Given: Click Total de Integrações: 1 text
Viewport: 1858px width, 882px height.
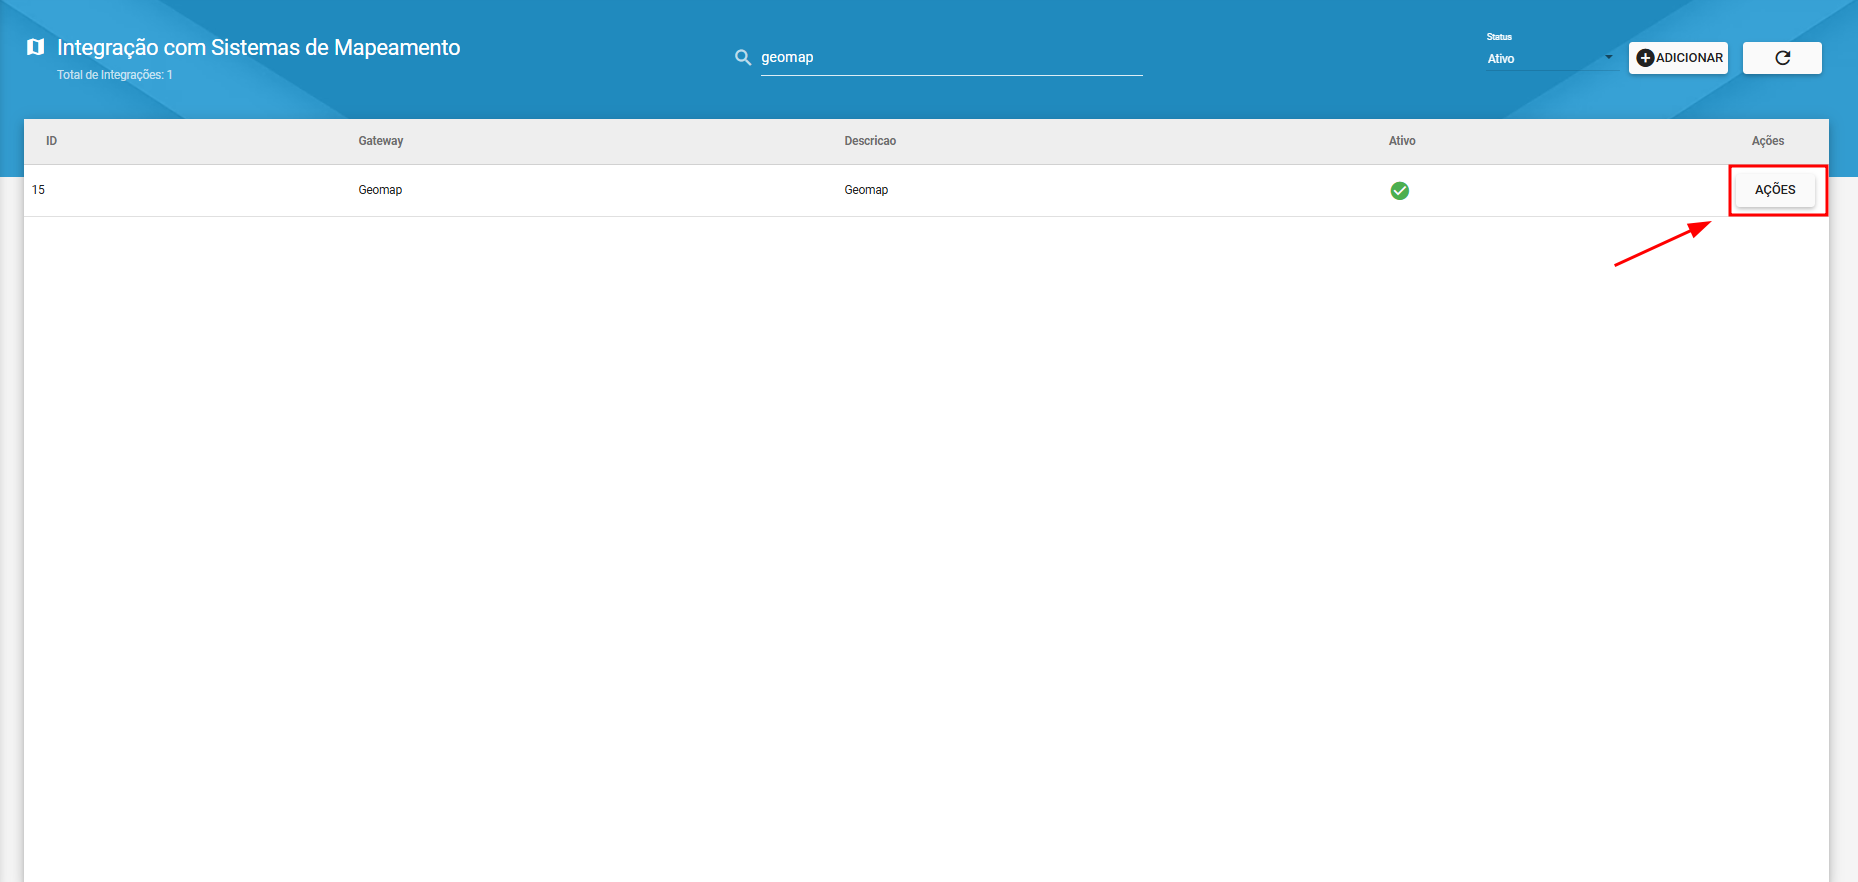Looking at the screenshot, I should [115, 75].
